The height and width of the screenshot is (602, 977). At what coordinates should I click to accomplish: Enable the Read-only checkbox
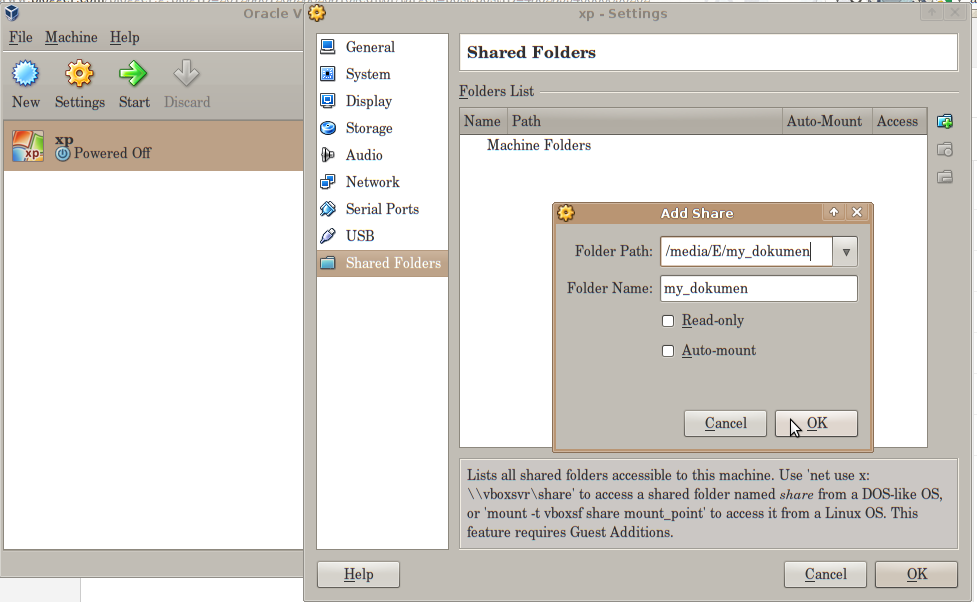coord(668,321)
